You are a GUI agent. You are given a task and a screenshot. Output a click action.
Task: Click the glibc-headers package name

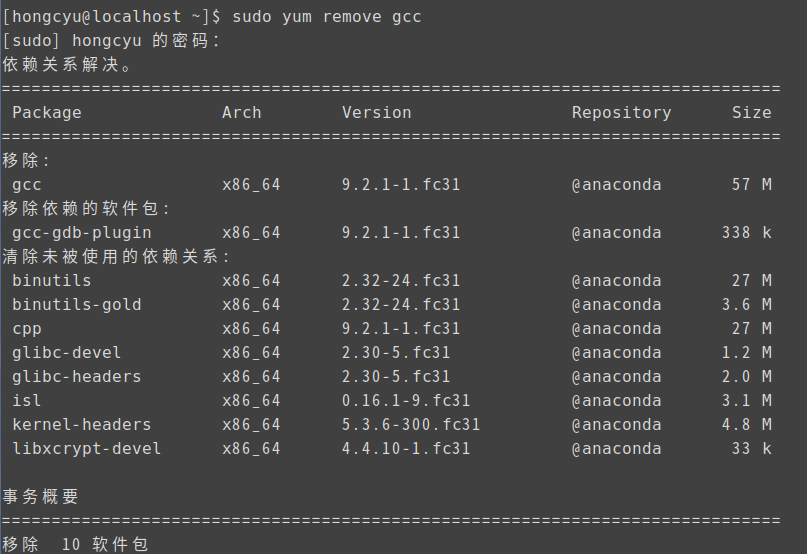point(77,377)
